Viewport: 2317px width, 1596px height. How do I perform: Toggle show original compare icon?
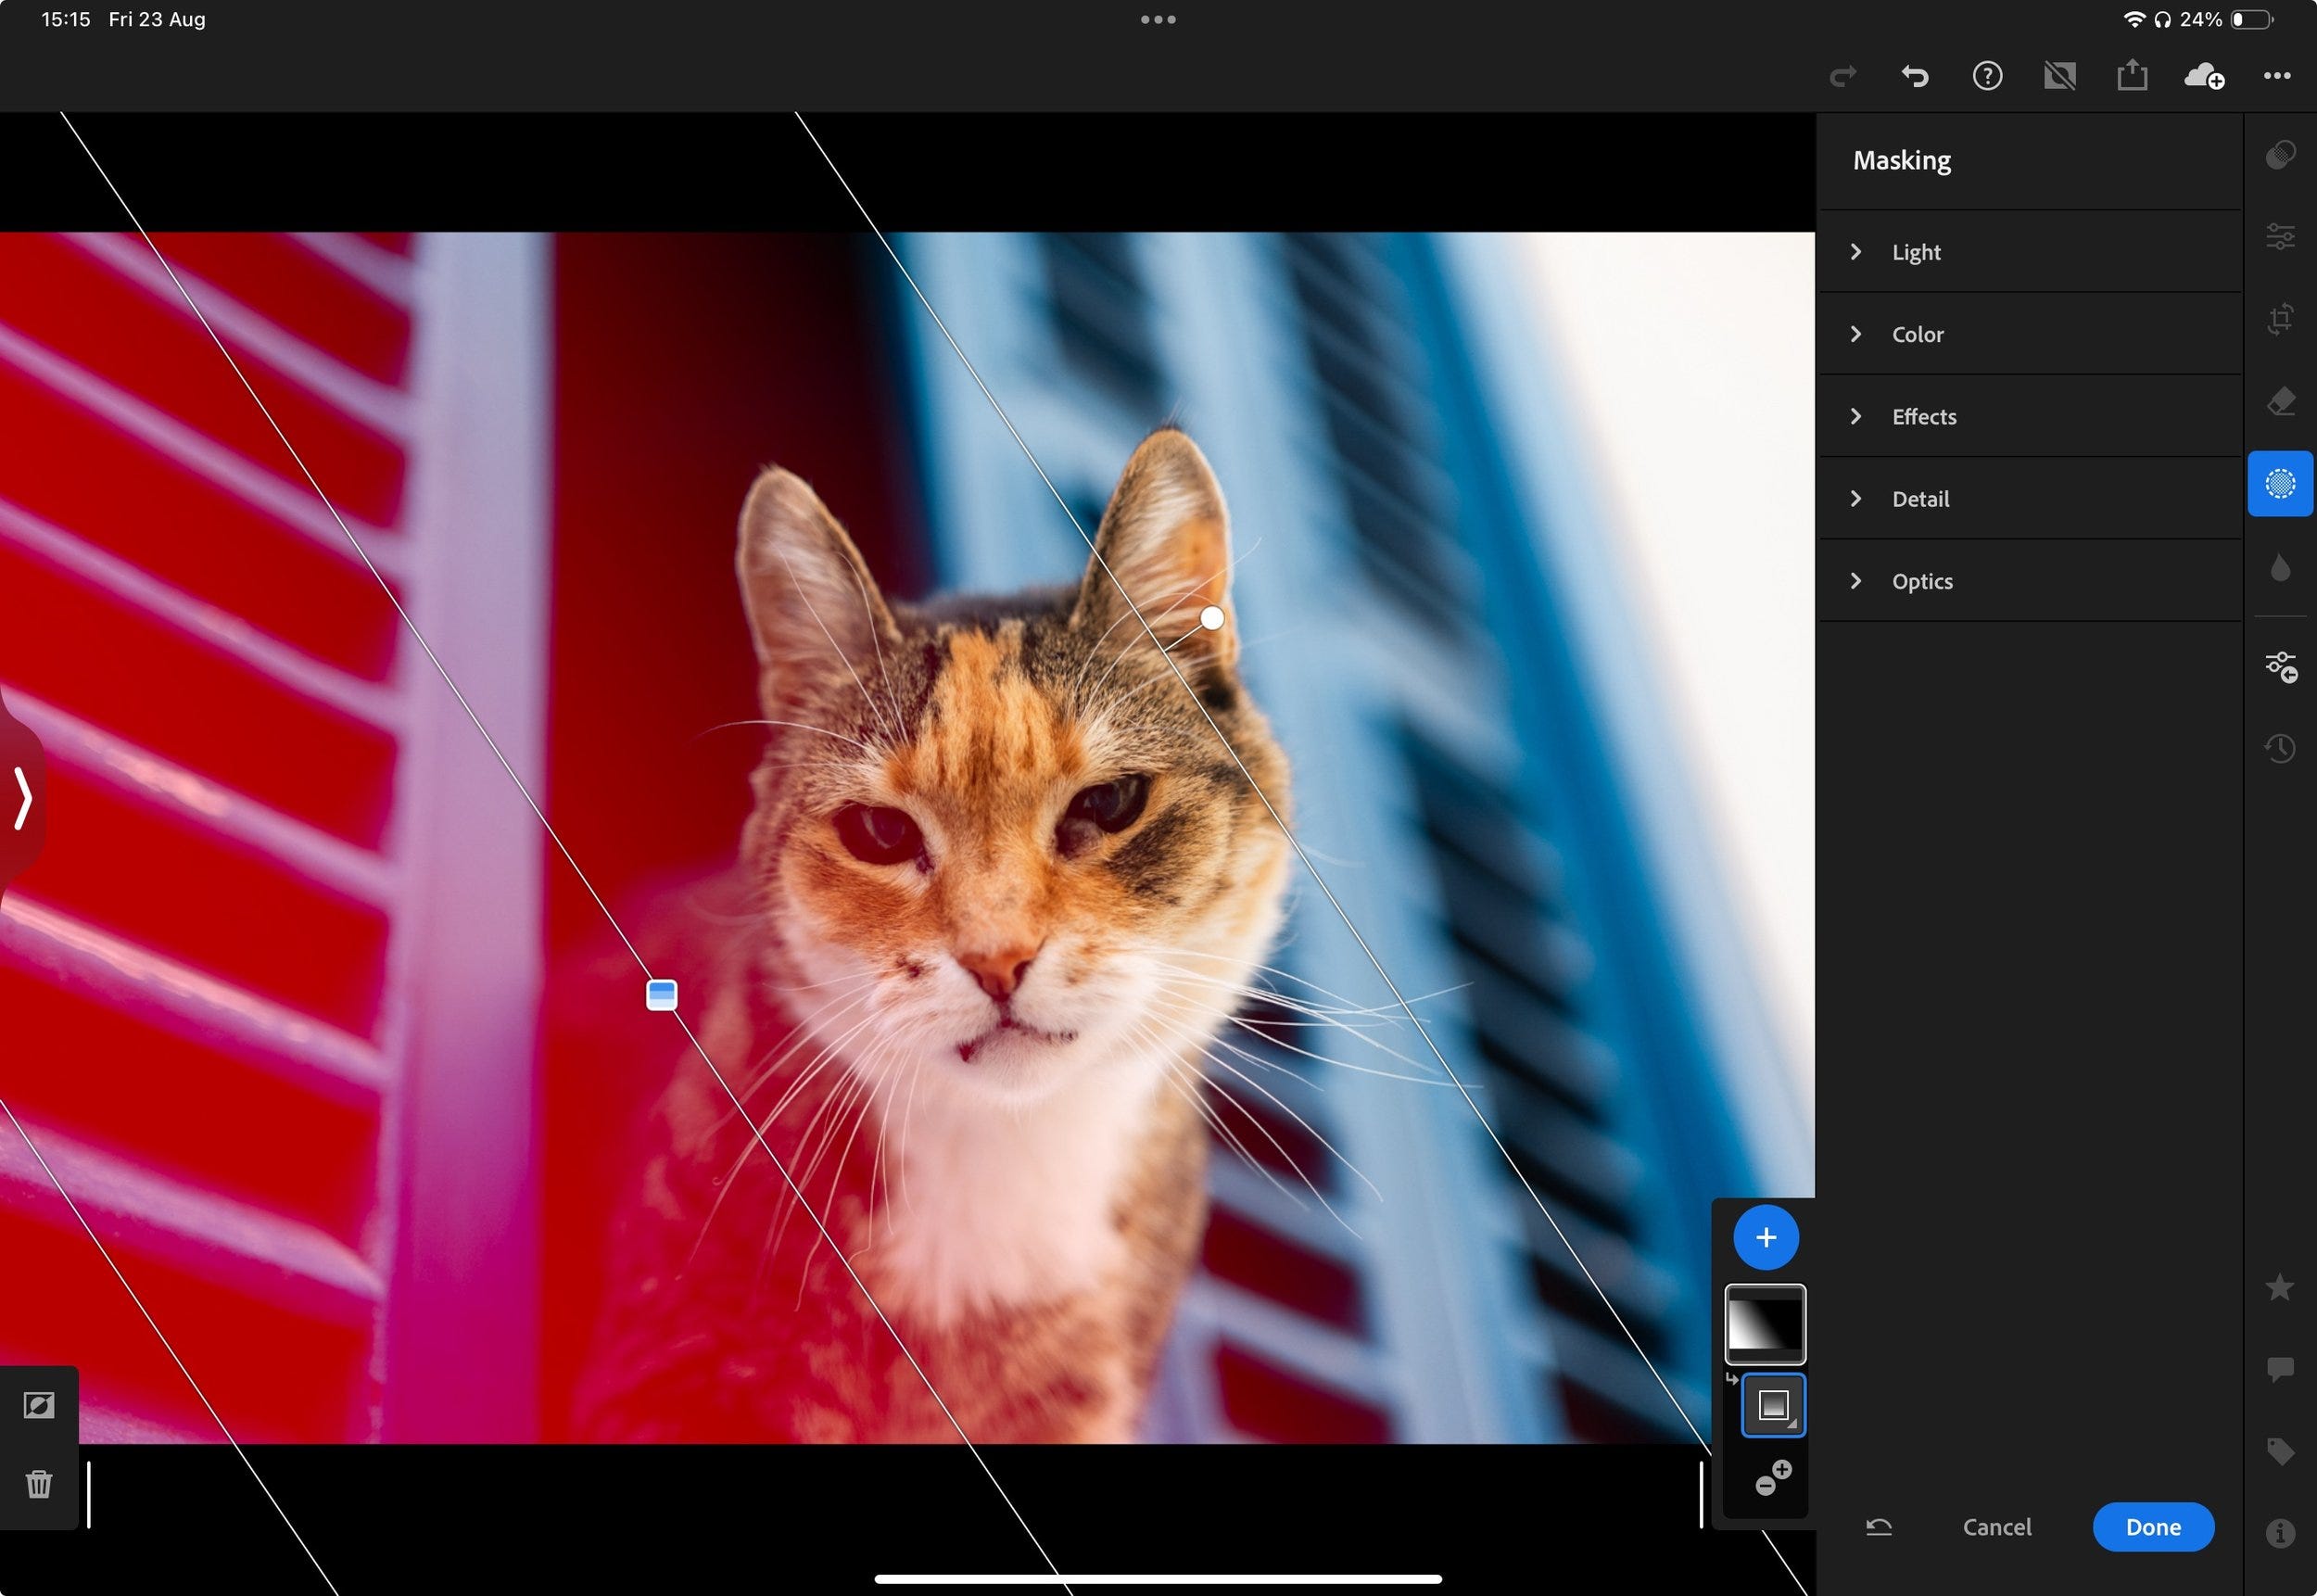point(2059,76)
